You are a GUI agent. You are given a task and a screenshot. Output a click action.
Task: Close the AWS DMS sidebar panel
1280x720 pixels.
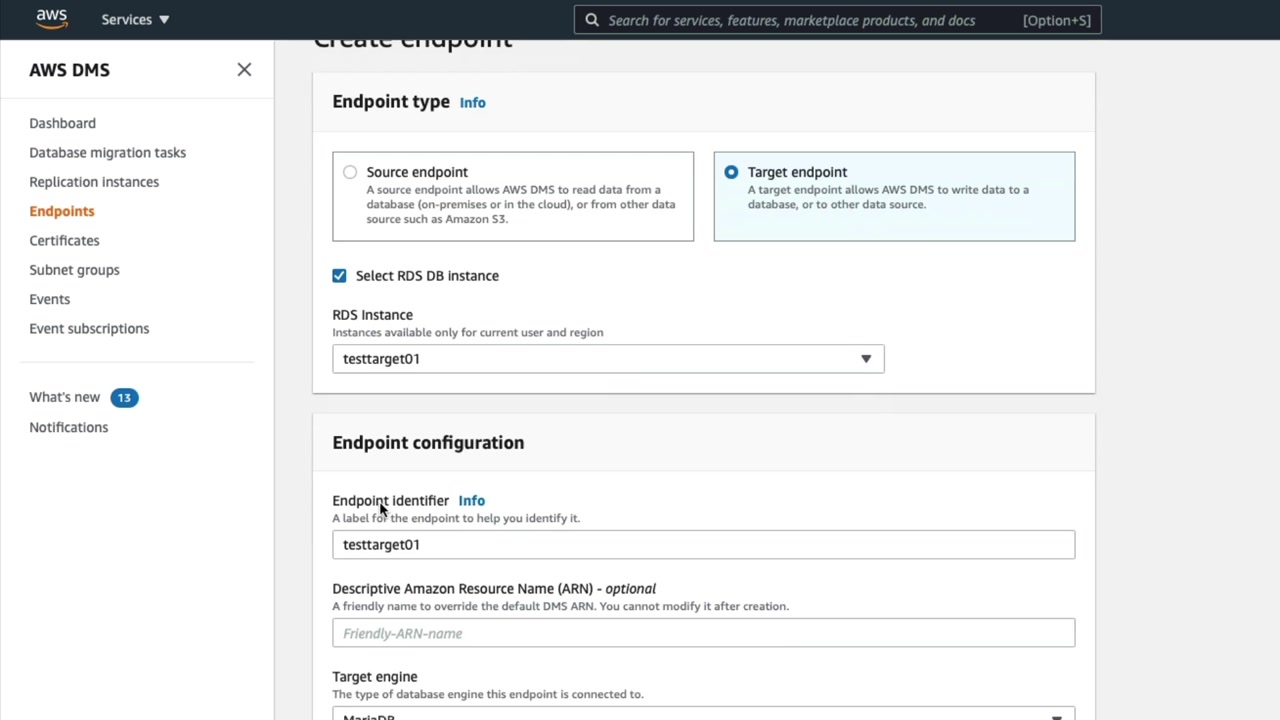244,70
